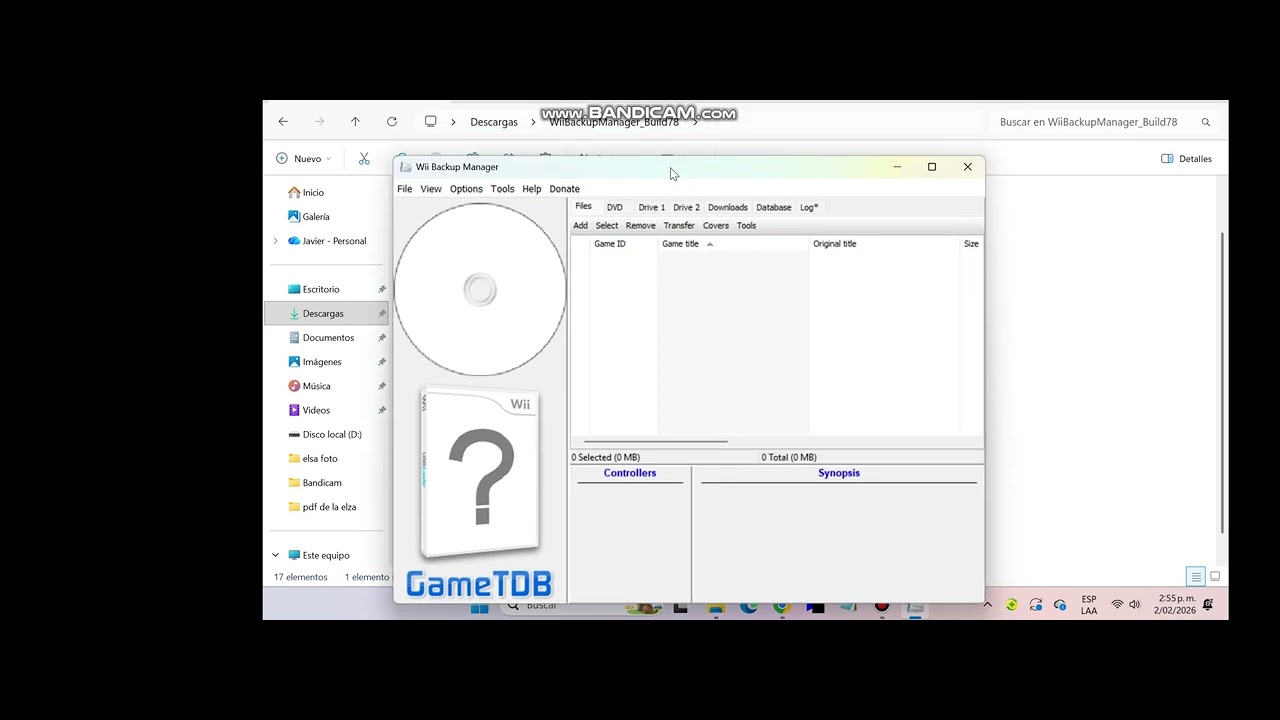Switch to details list view in Explorer status bar
Screen dimensions: 1280x720
pos(1196,577)
